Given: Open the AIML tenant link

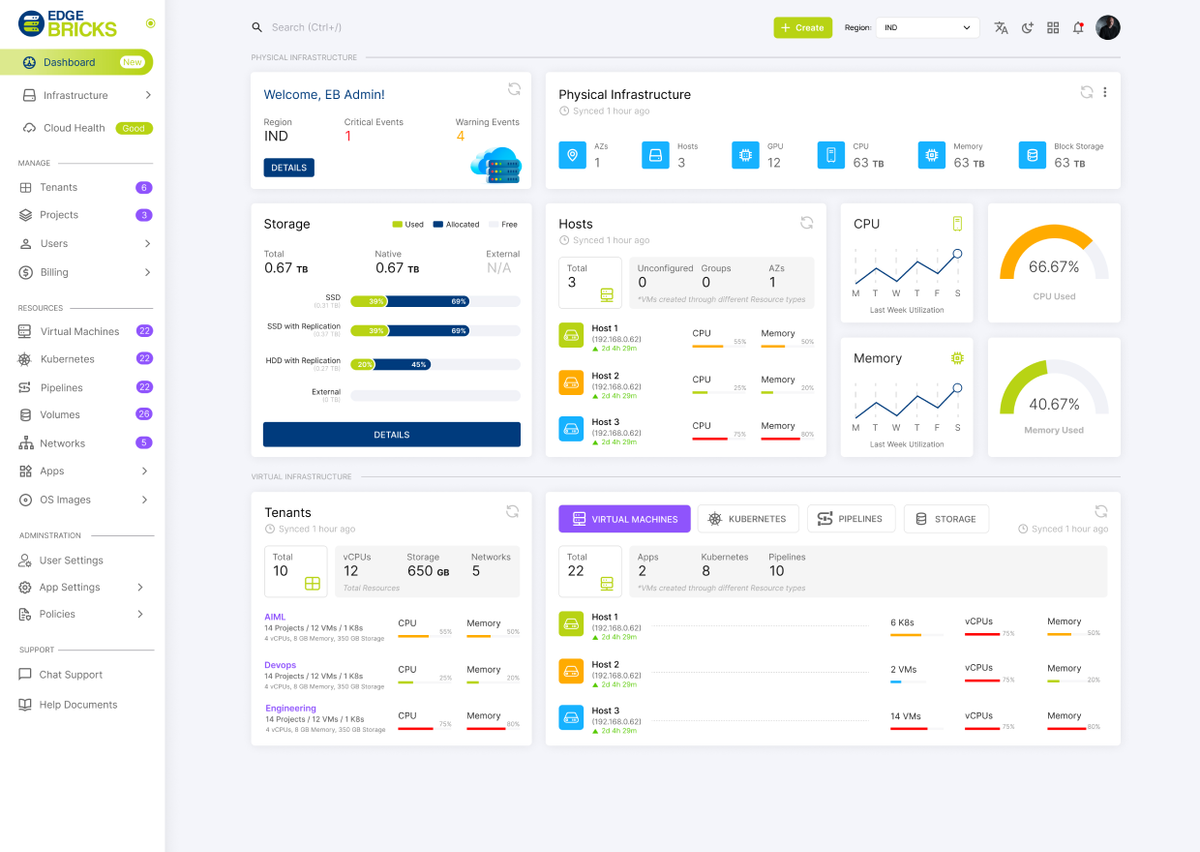Looking at the screenshot, I should (x=275, y=617).
